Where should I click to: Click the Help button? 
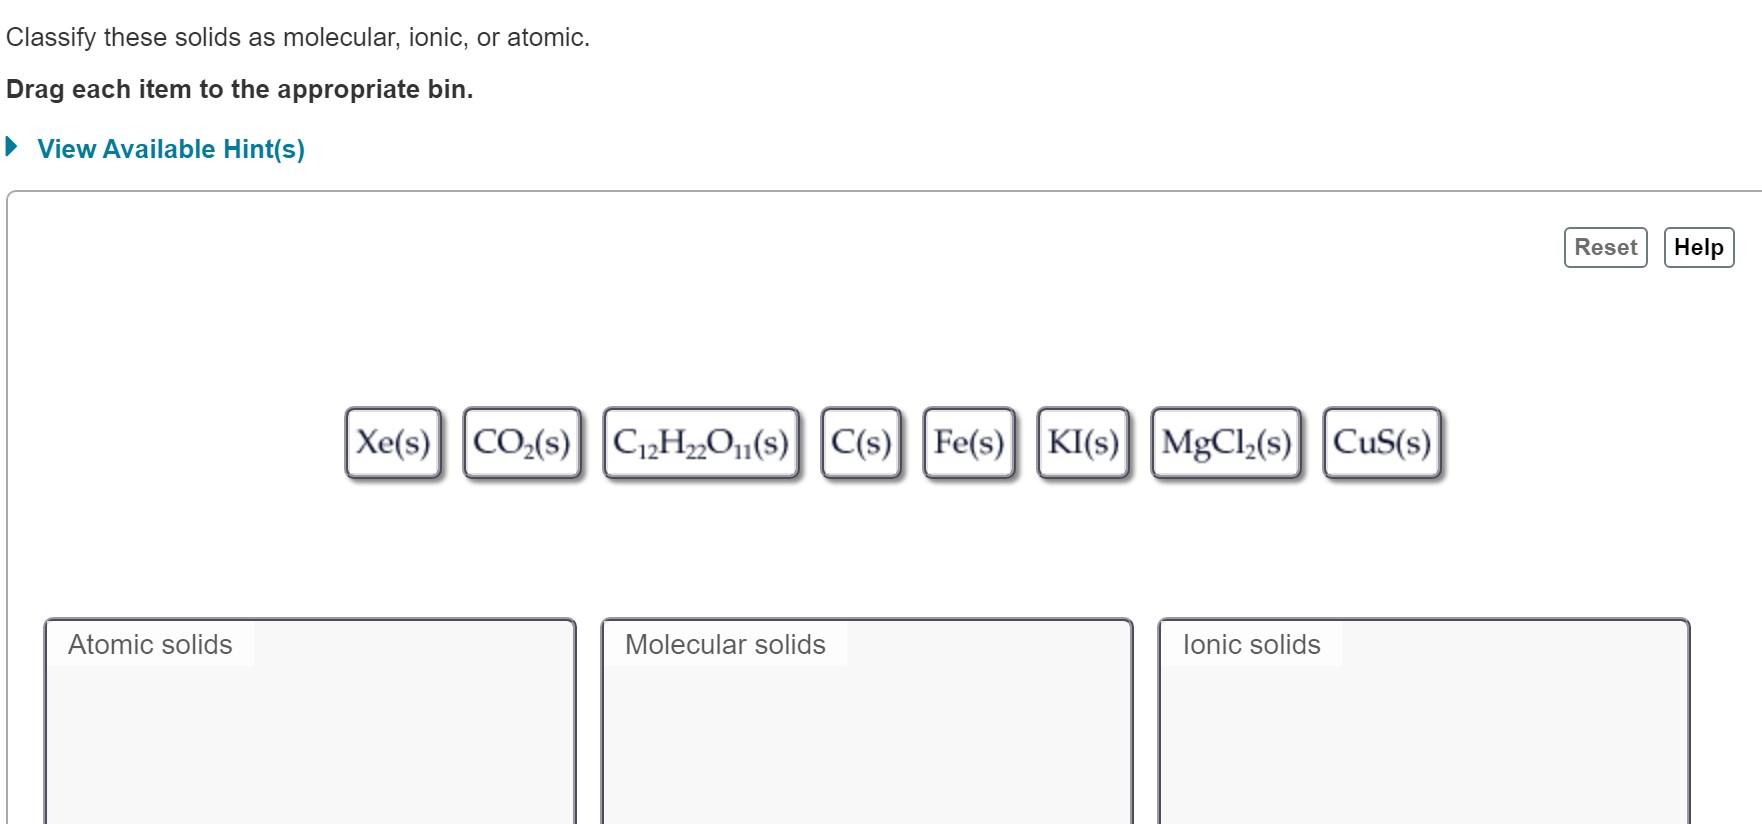coord(1699,246)
